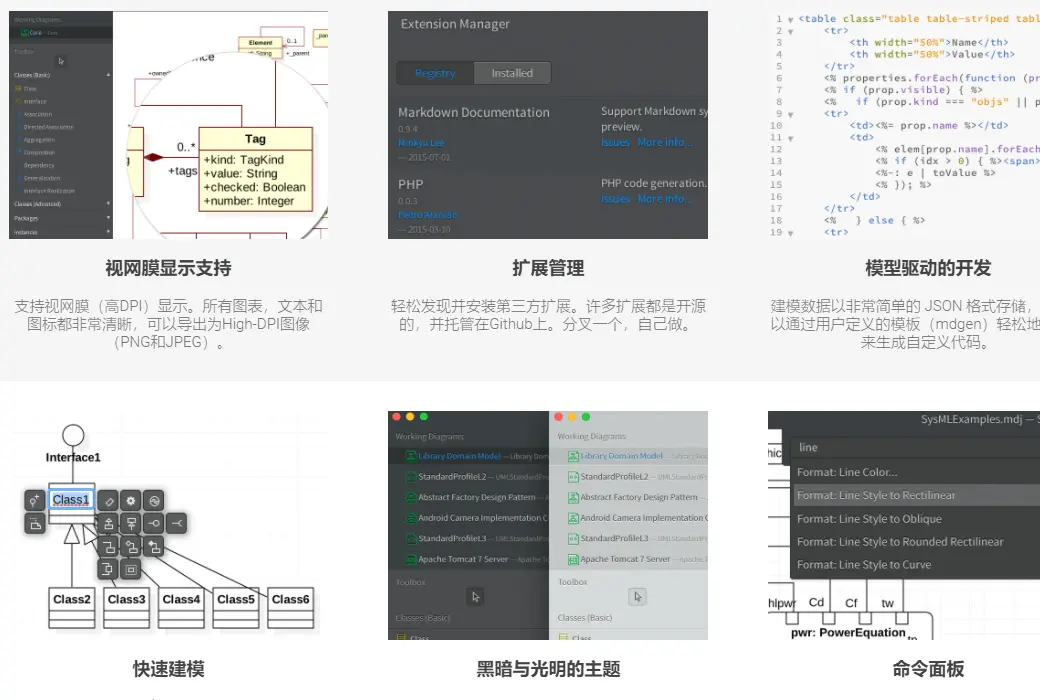Click the provided interface lollipop icon
Screen dimensions: 1040x700
[154, 524]
